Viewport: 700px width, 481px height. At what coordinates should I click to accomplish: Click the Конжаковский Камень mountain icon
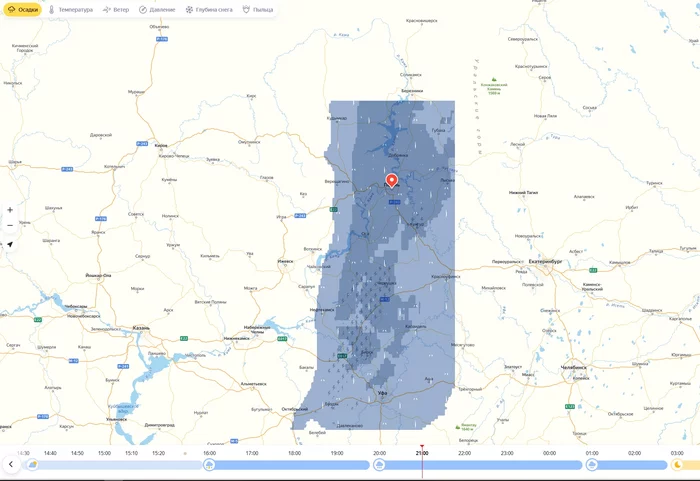(x=494, y=79)
